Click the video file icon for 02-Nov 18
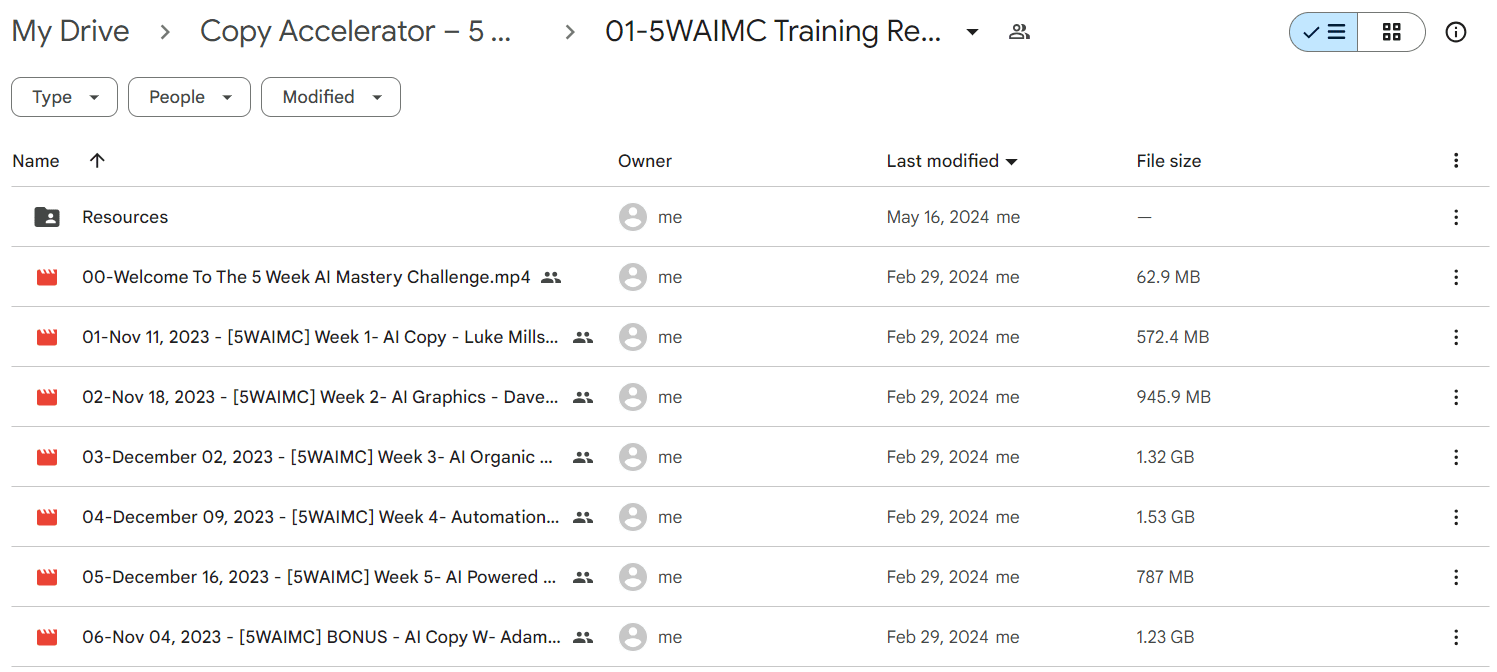 (x=47, y=397)
